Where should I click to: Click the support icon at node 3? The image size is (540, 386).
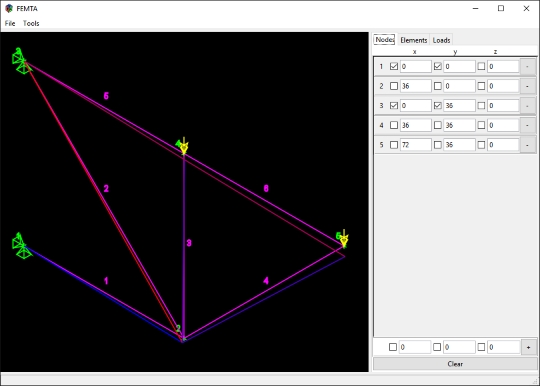(21, 62)
